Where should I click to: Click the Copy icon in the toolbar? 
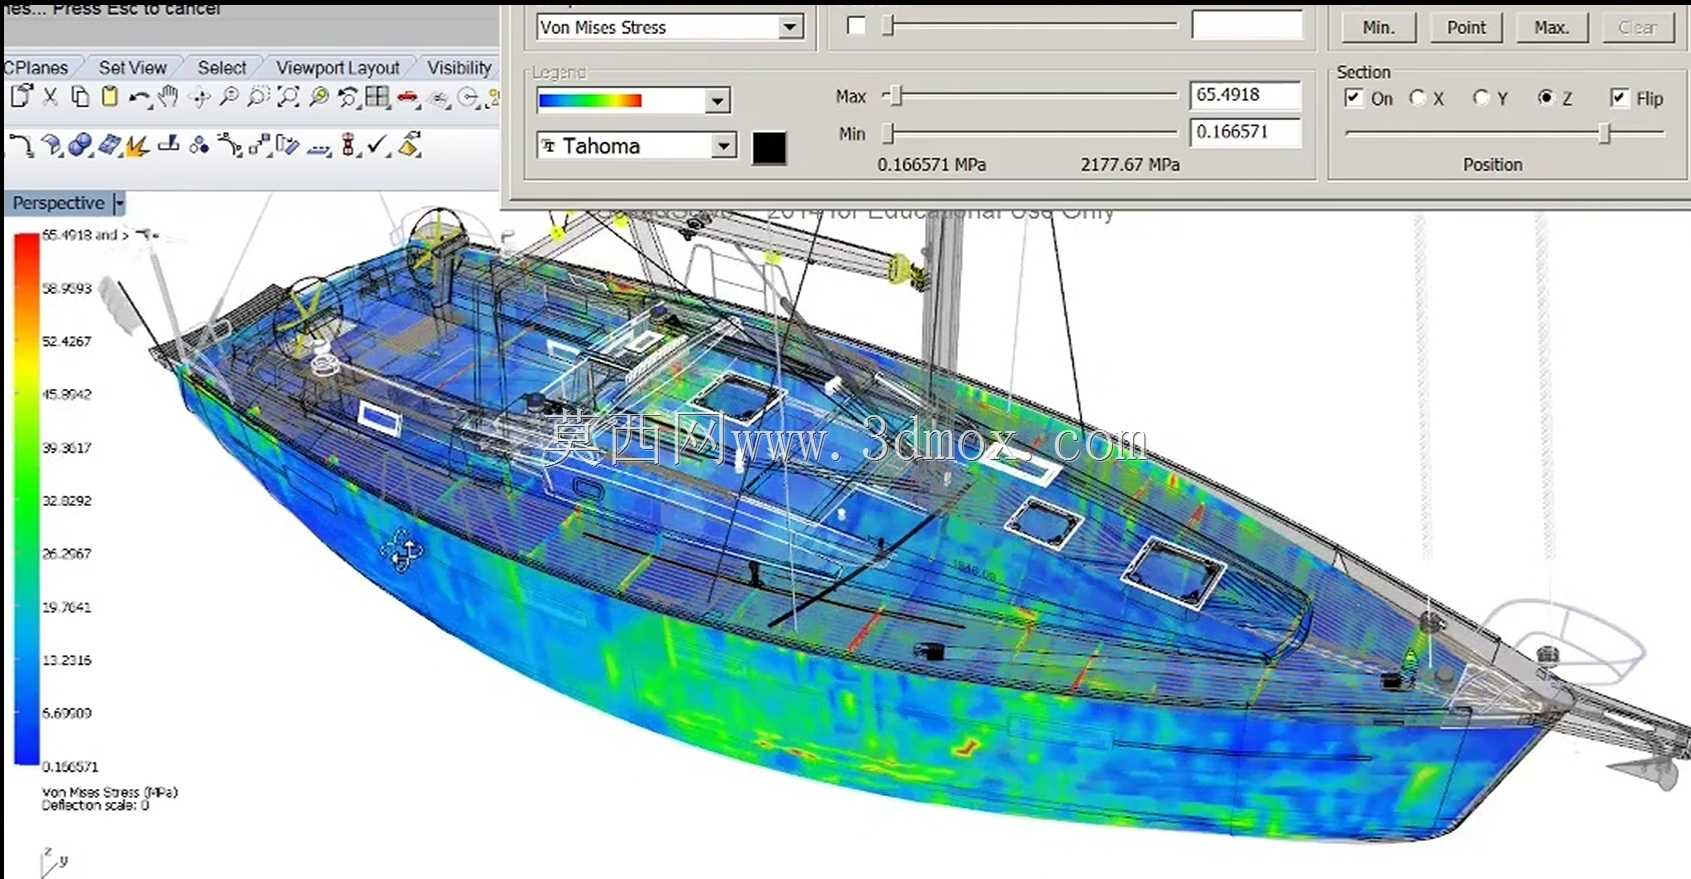point(79,97)
